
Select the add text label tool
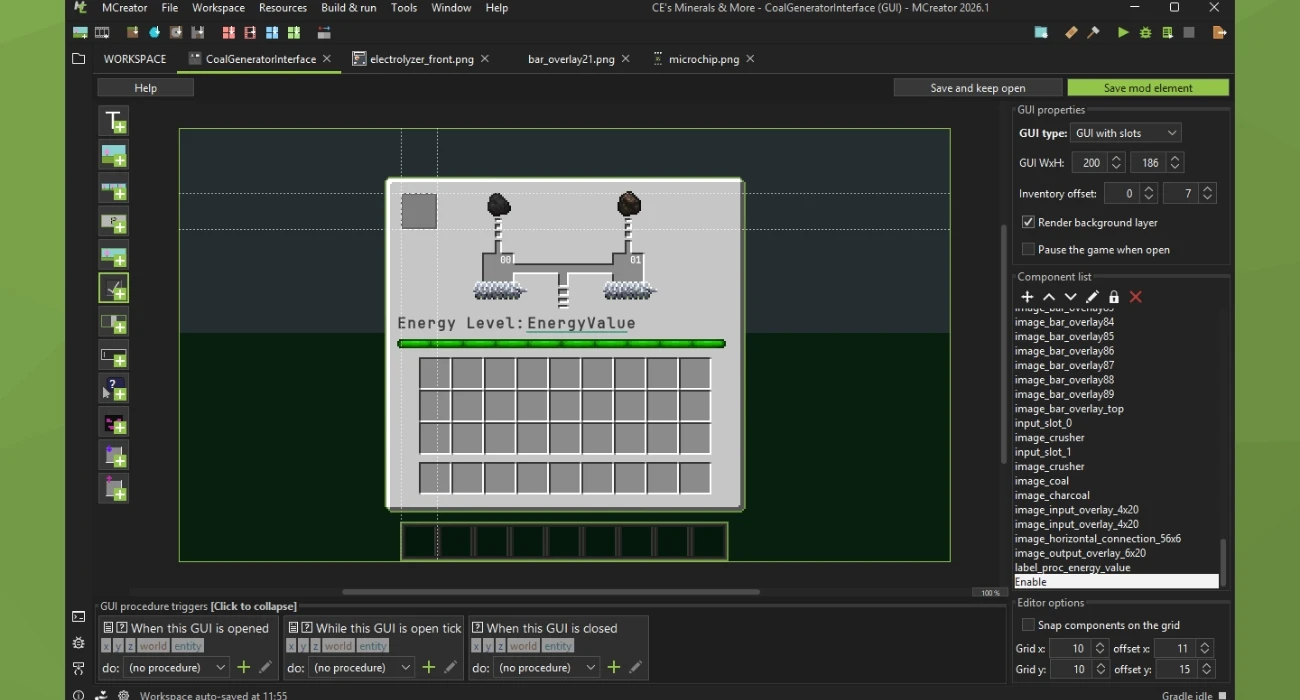(x=114, y=121)
